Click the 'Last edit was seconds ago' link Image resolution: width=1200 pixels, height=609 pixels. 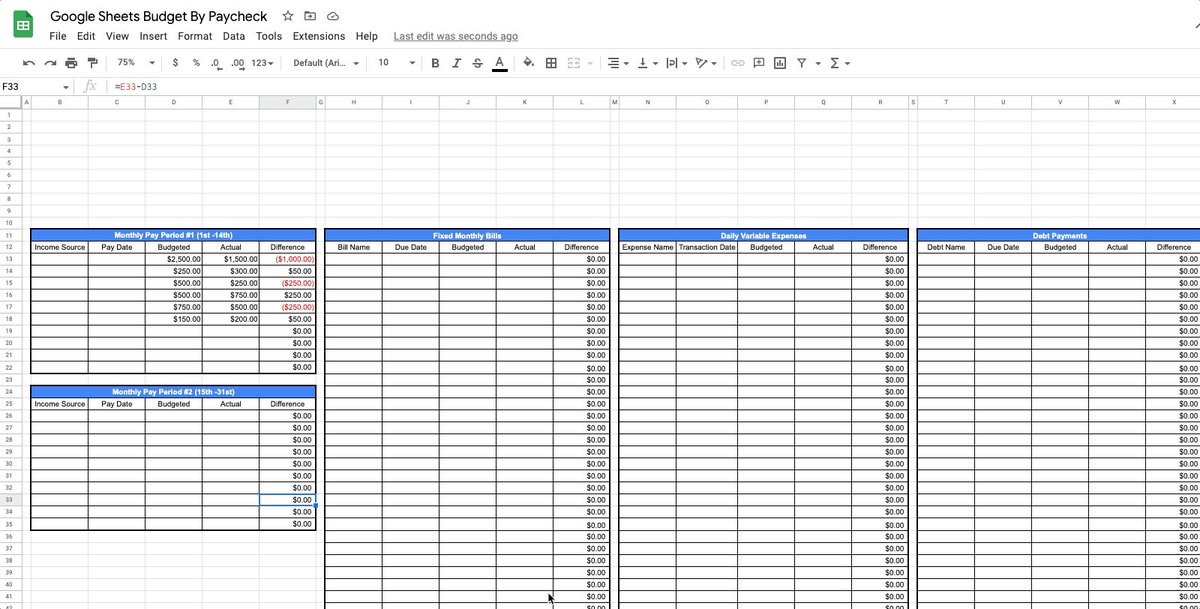pos(456,36)
